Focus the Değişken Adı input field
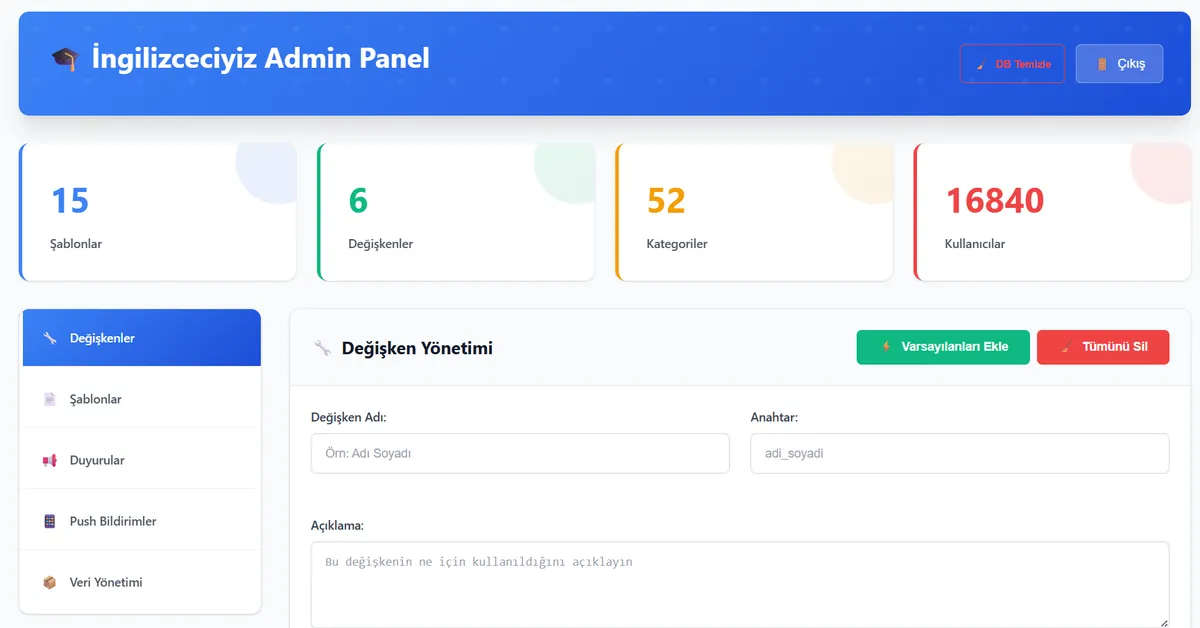Image resolution: width=1200 pixels, height=628 pixels. 520,453
